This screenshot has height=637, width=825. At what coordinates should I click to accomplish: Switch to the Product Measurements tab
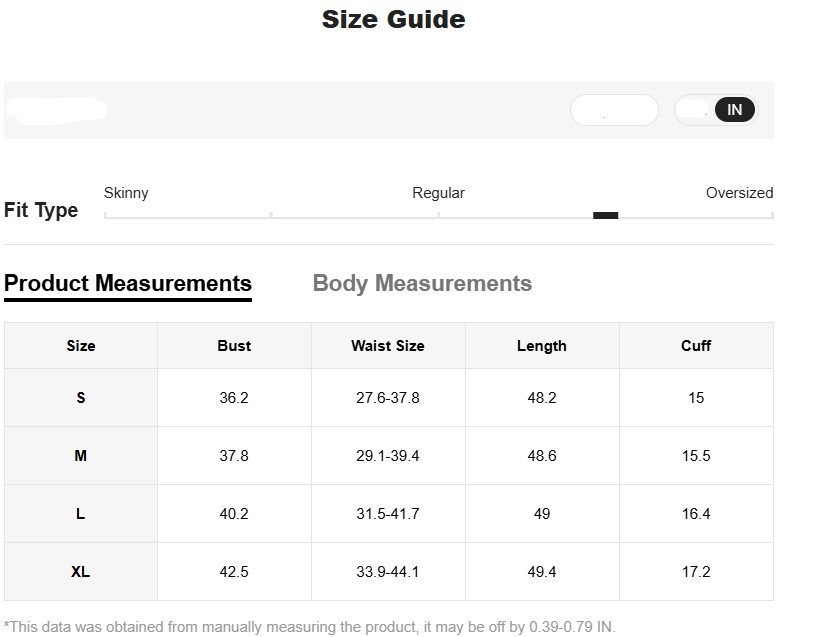(128, 284)
